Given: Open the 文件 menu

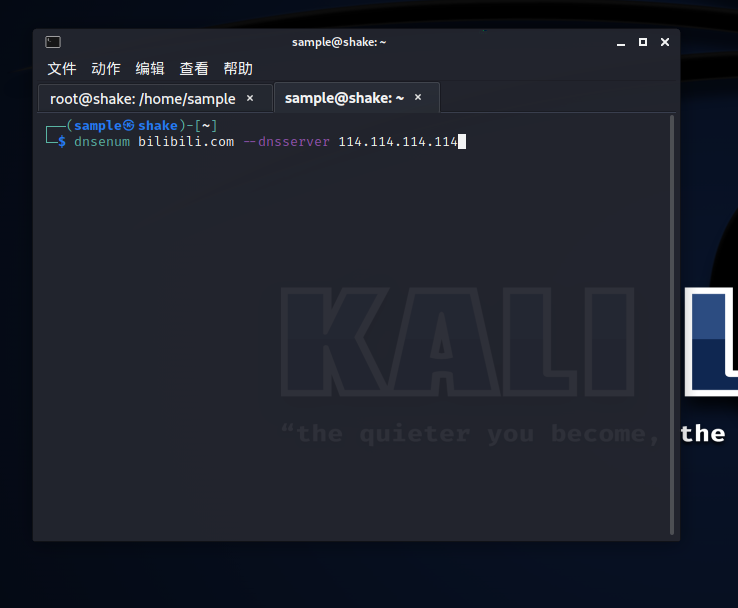Looking at the screenshot, I should click(62, 69).
